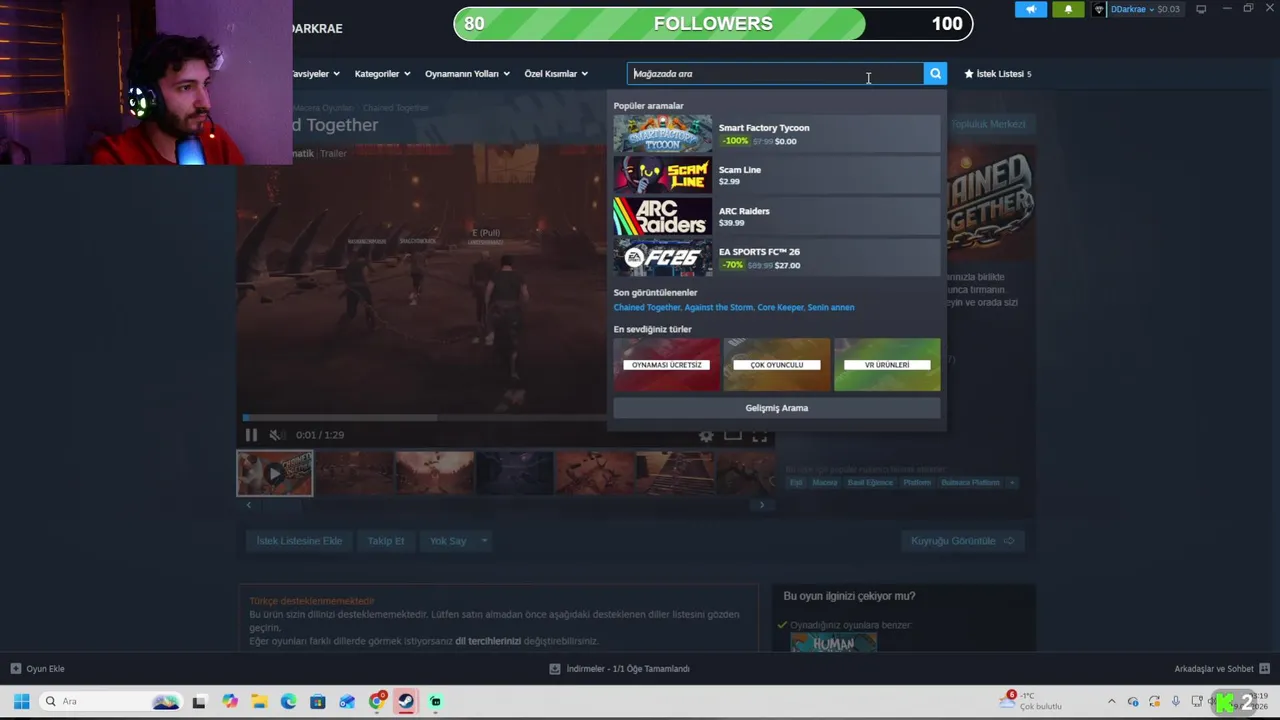
Task: Open the Senin annen recent link
Action: point(831,307)
